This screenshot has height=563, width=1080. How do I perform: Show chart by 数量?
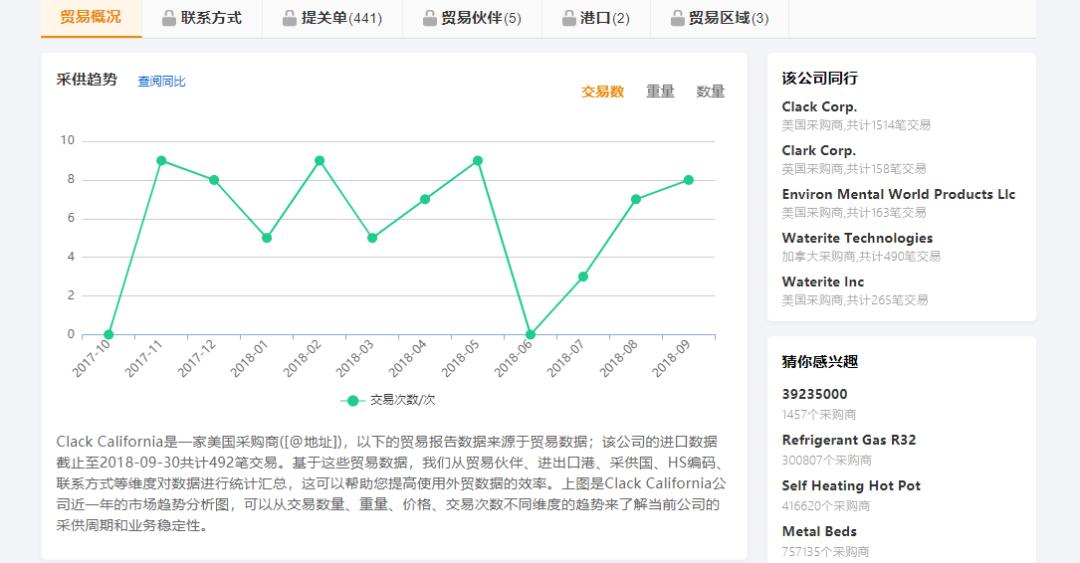[711, 92]
